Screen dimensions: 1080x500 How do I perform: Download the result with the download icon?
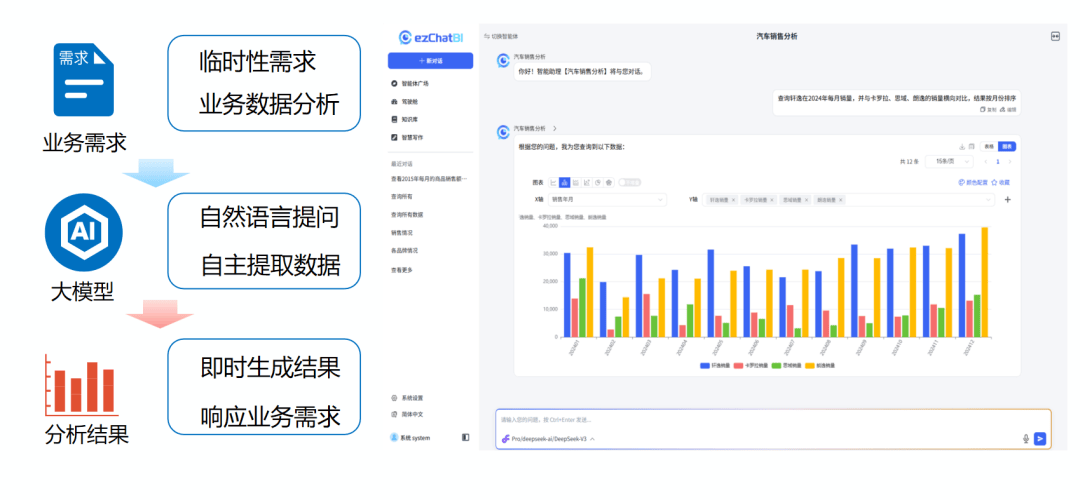tap(961, 146)
